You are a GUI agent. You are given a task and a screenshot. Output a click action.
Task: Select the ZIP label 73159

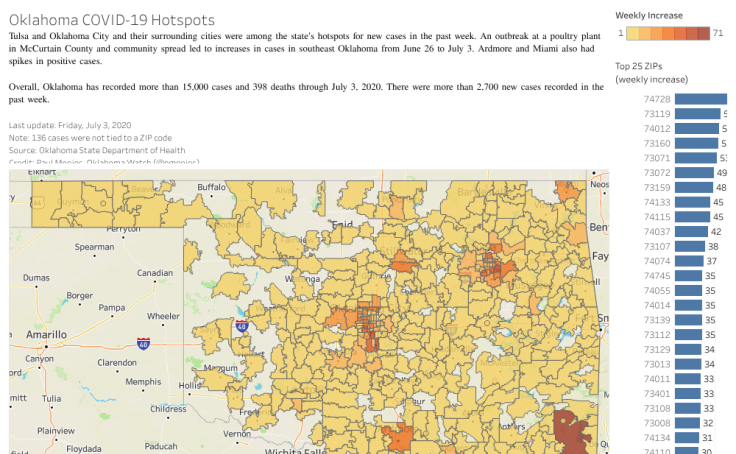pyautogui.click(x=657, y=187)
